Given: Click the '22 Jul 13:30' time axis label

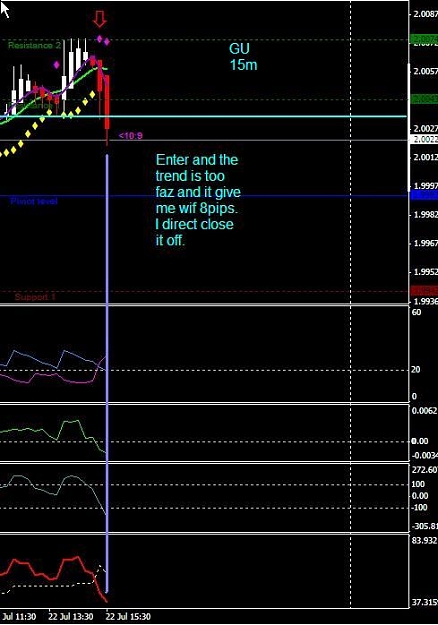Looking at the screenshot, I should tap(71, 617).
